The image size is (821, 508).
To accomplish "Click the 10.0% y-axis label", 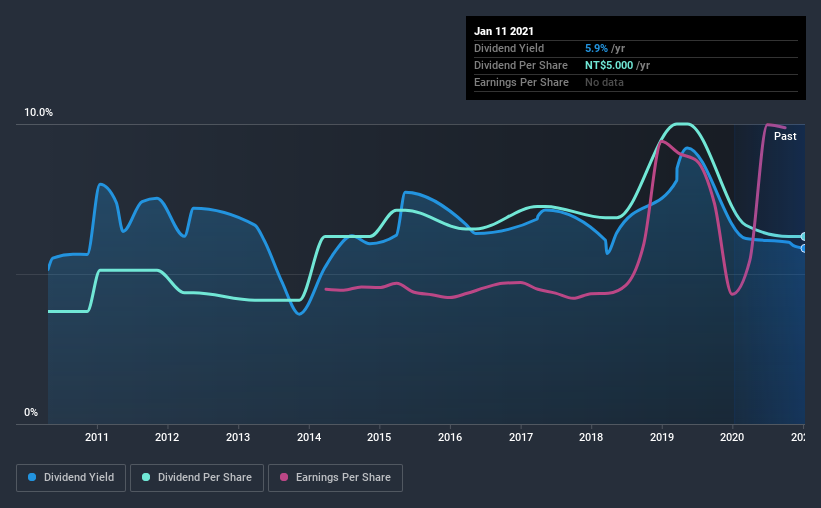I will [x=38, y=113].
